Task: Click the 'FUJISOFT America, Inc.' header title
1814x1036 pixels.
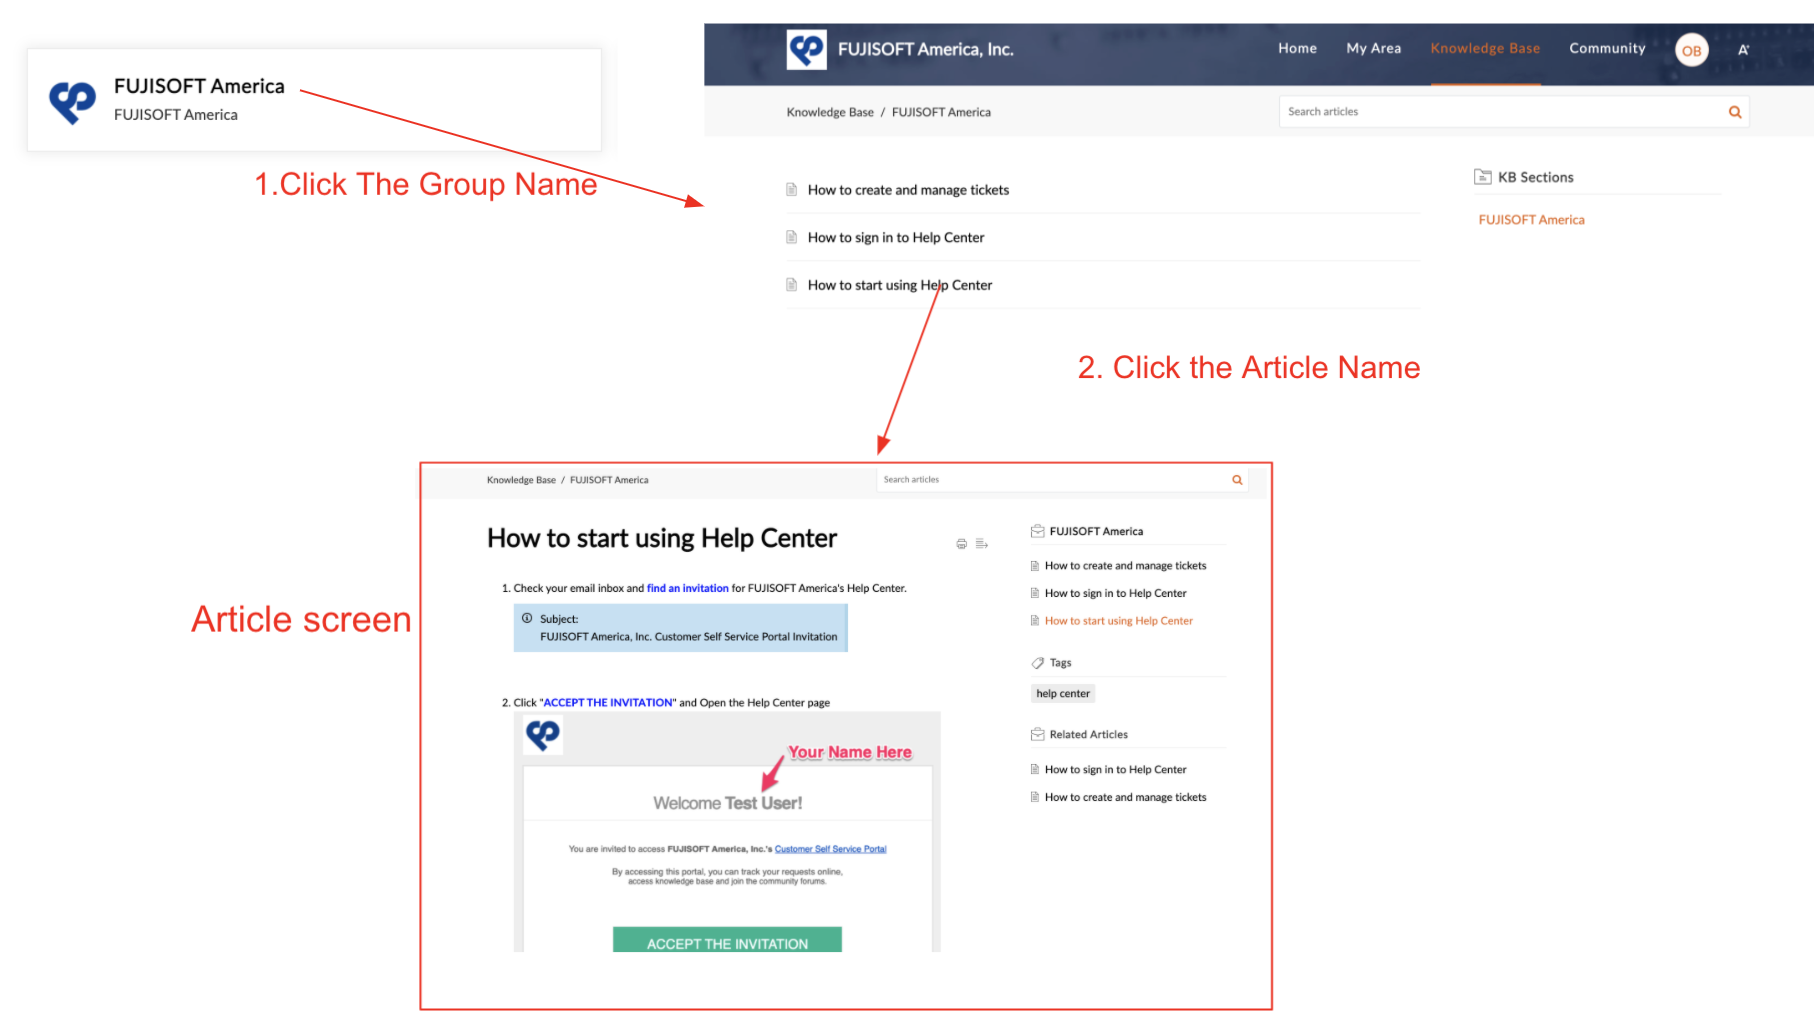Action: tap(925, 49)
